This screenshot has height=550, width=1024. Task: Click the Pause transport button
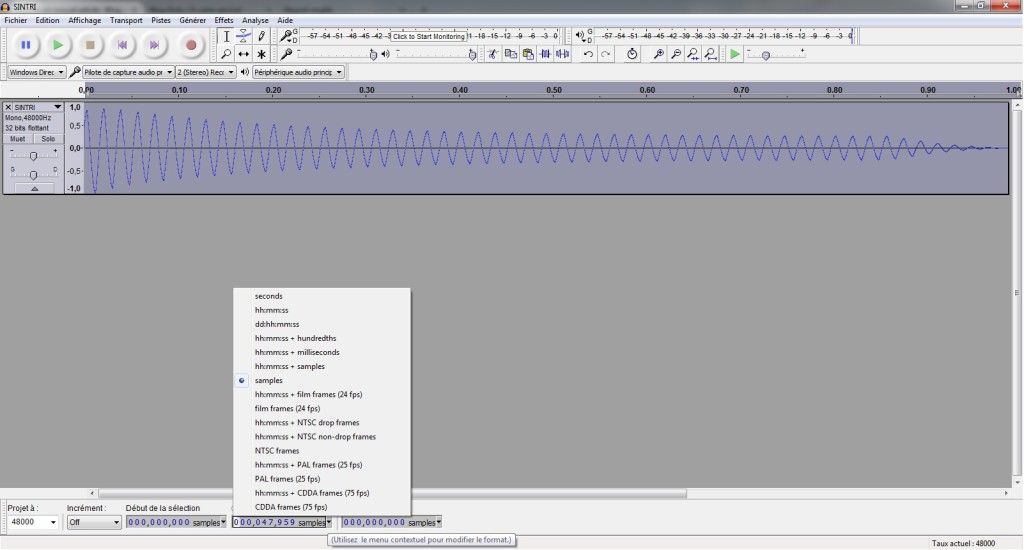tap(25, 45)
